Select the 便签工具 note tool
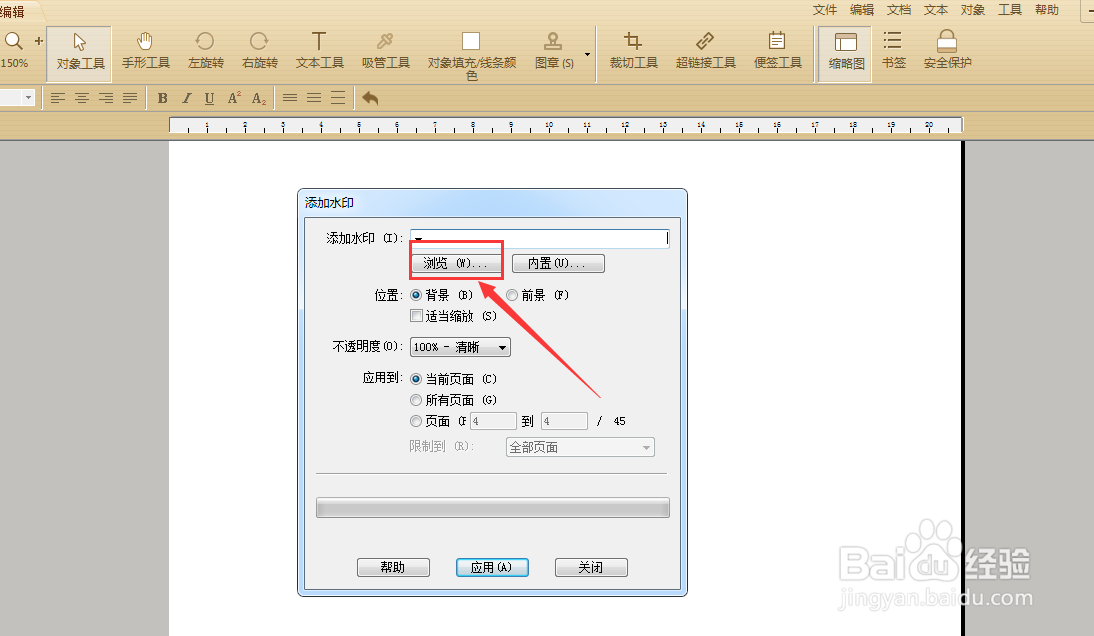 click(x=777, y=52)
